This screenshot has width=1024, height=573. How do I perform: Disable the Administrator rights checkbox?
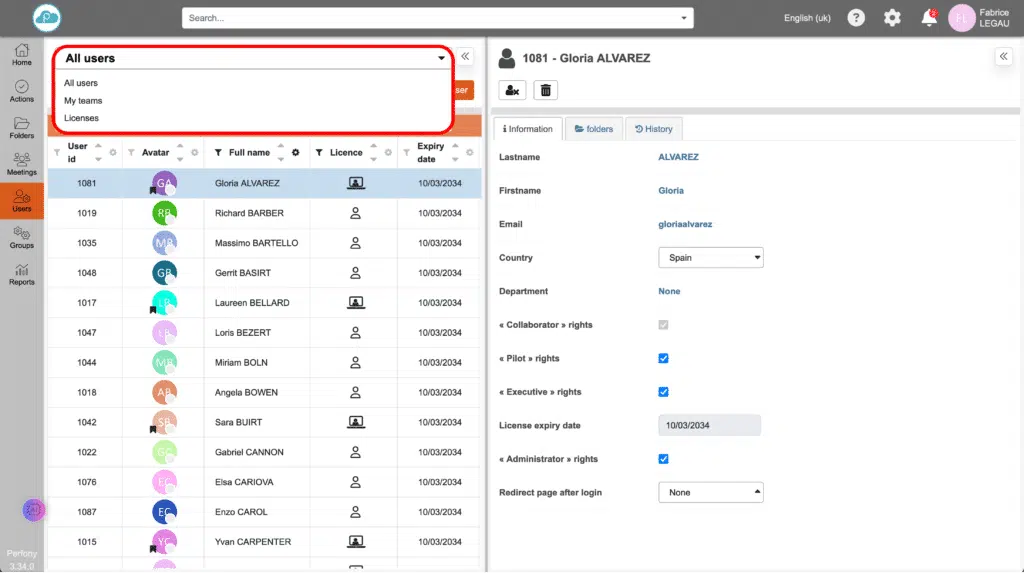pyautogui.click(x=663, y=459)
